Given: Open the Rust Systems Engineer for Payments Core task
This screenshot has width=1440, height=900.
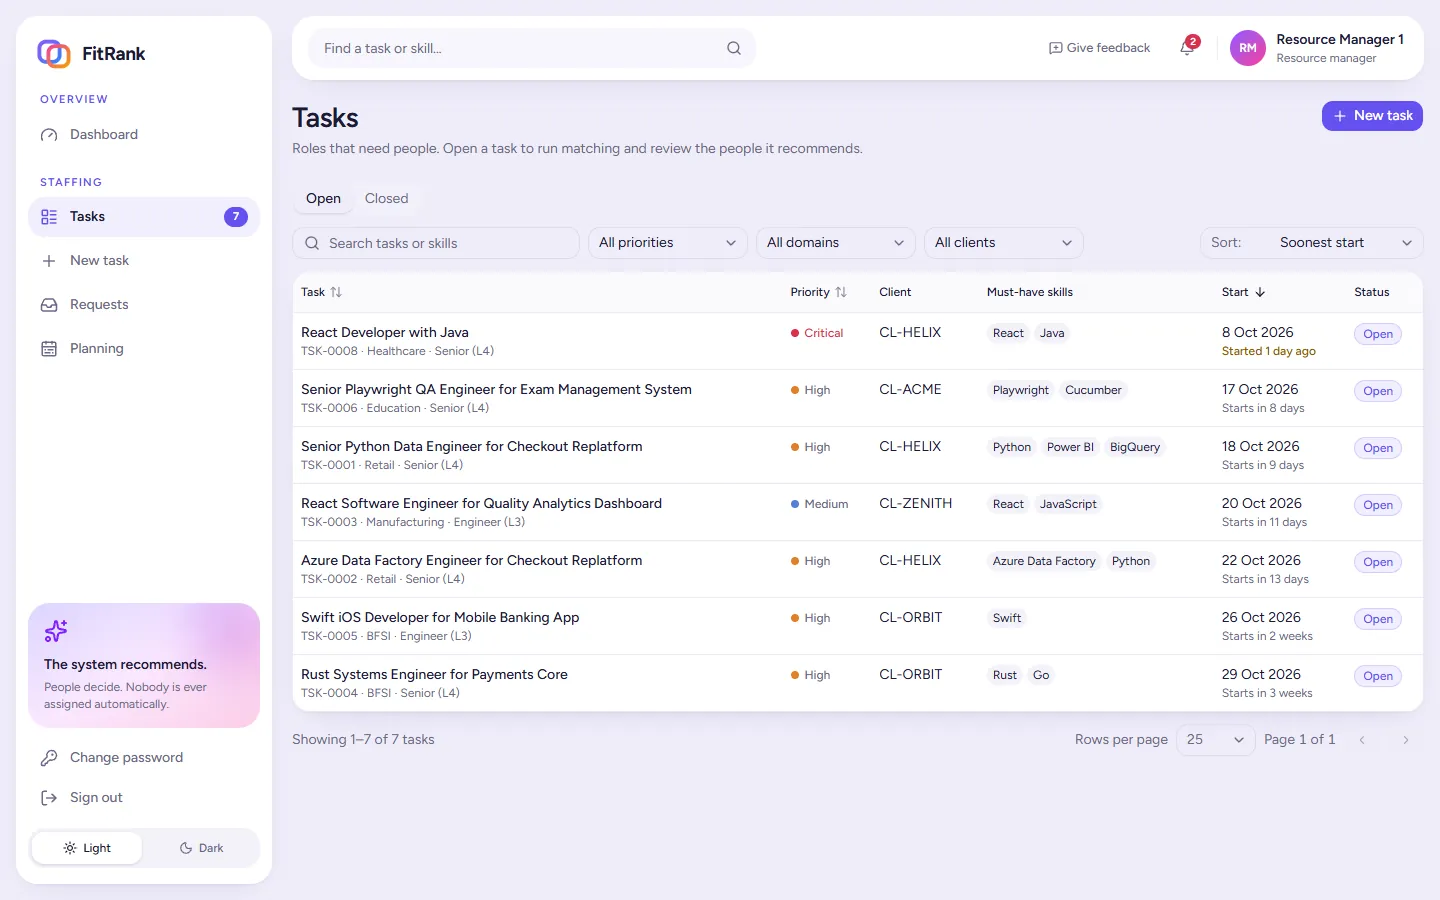Looking at the screenshot, I should (434, 675).
